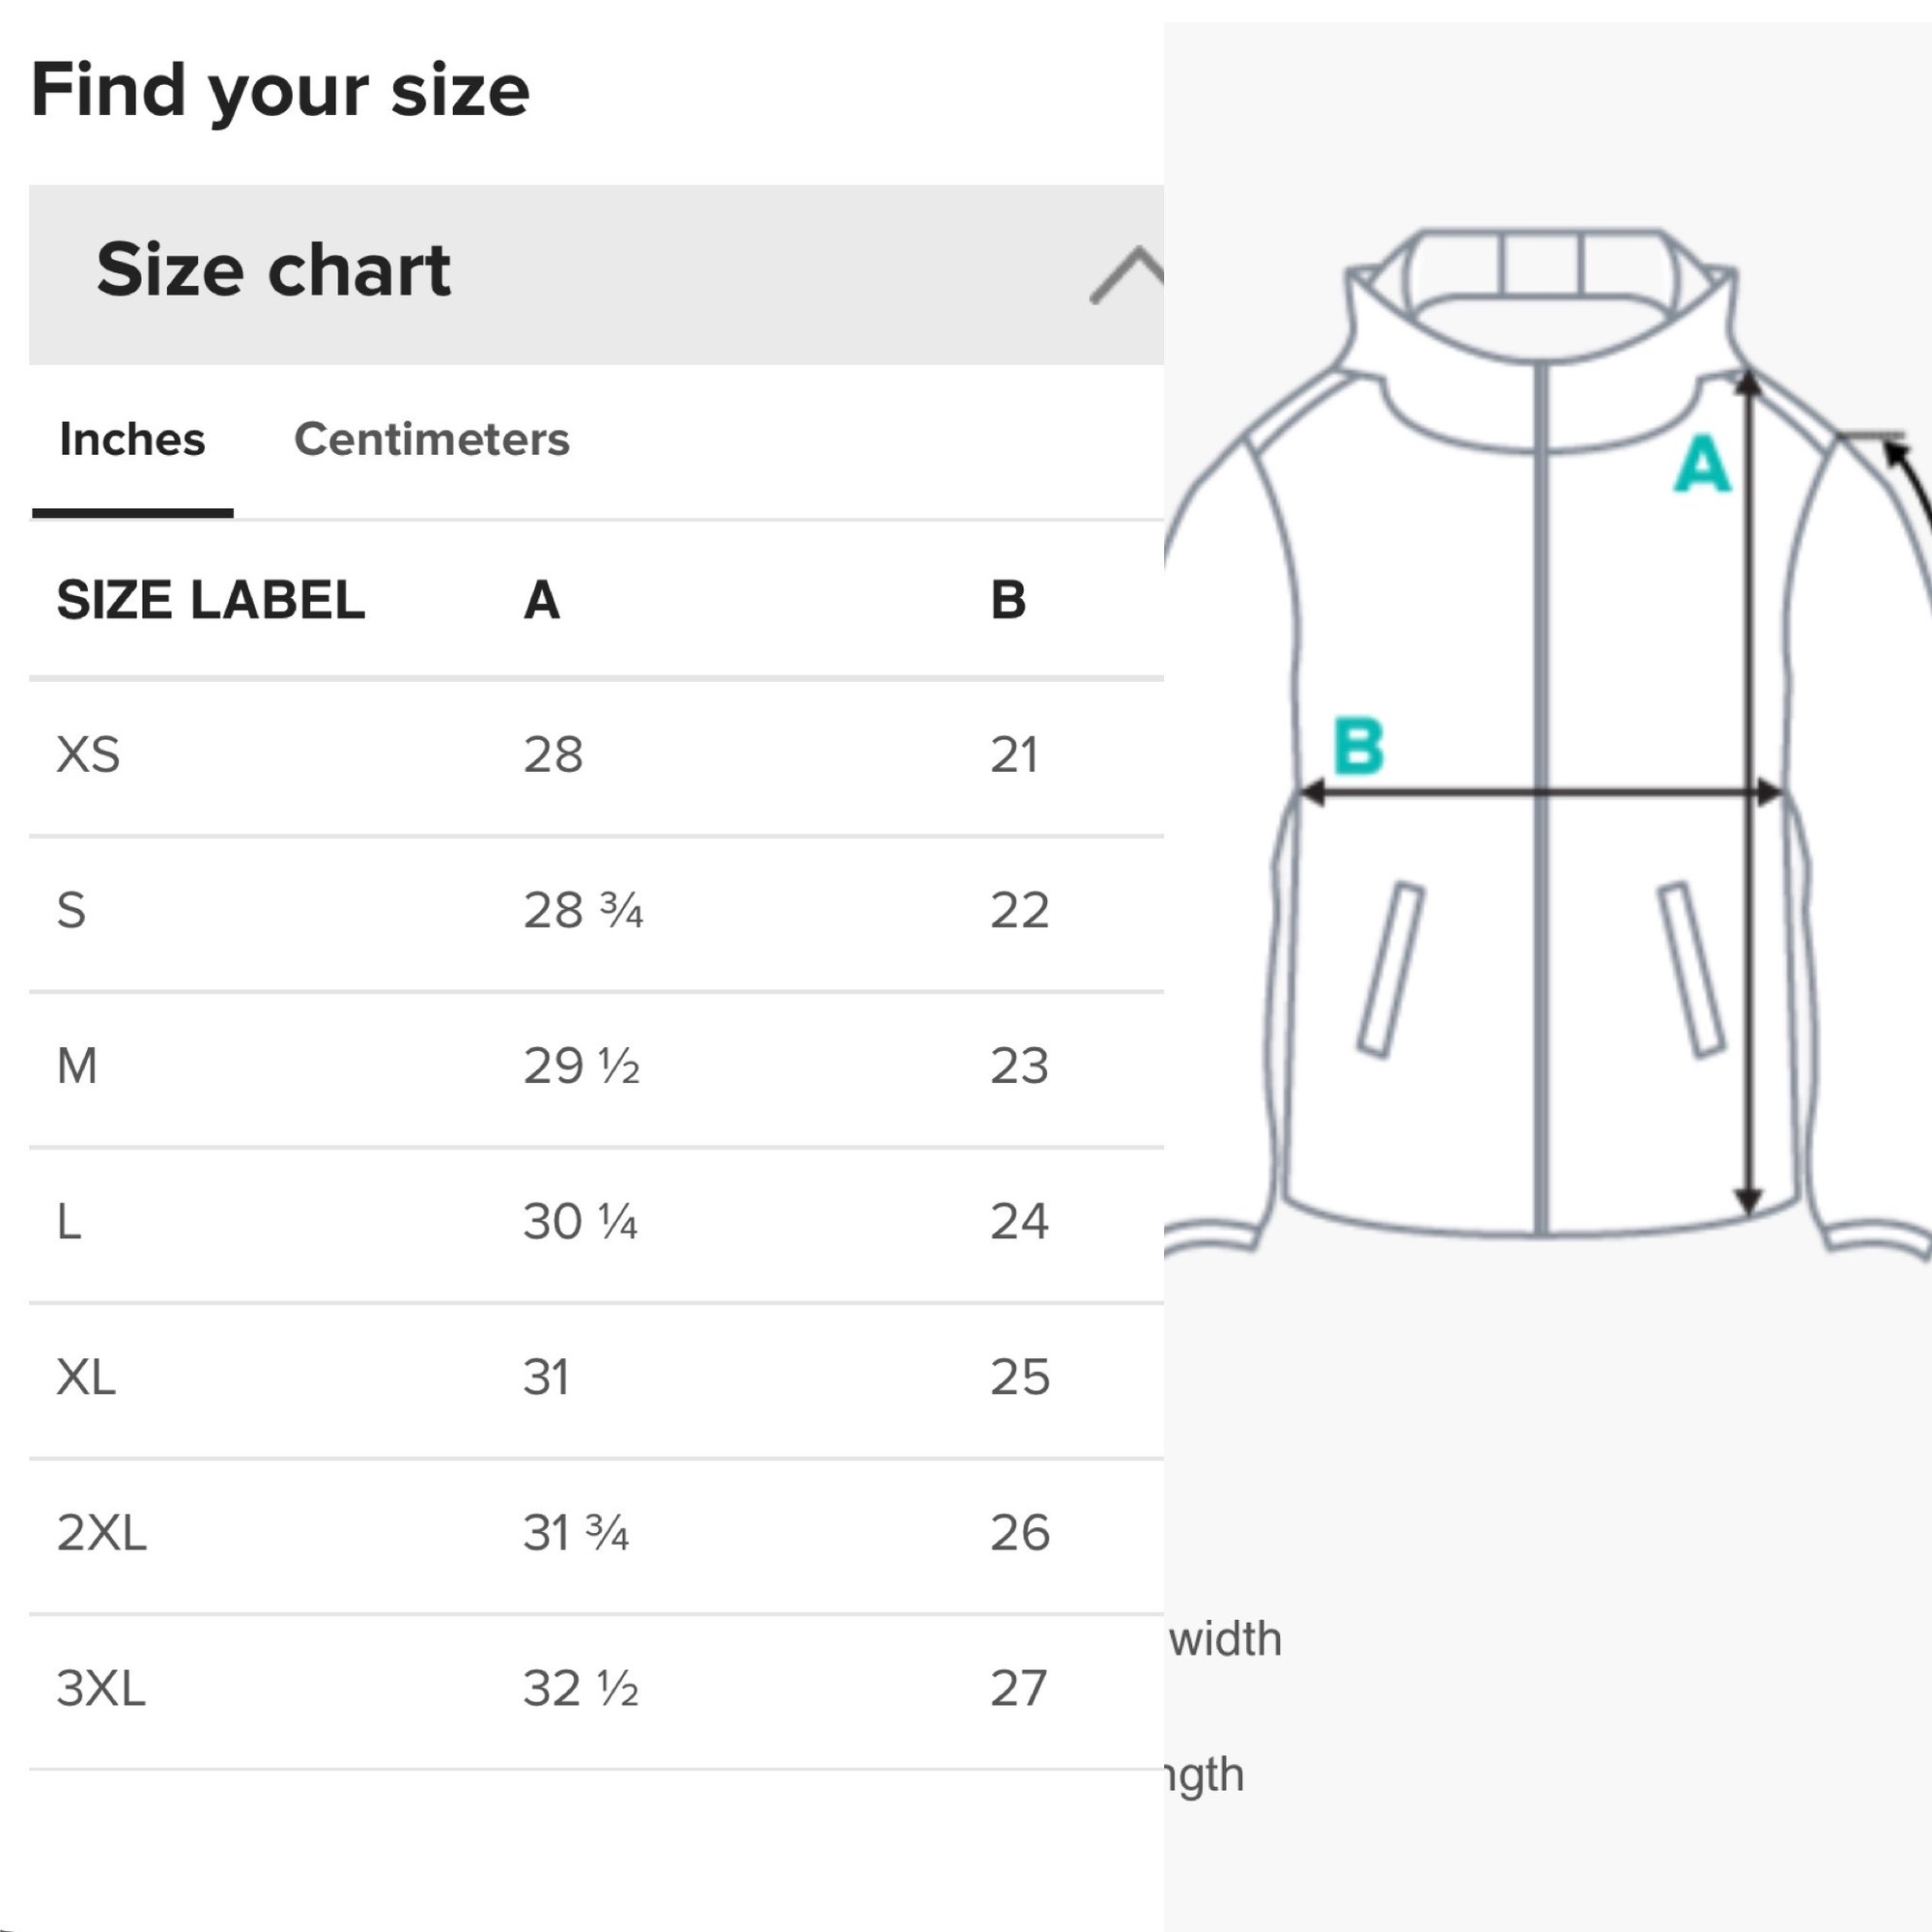The image size is (1932, 1932).
Task: Click the B column header in table
Action: click(x=1008, y=600)
